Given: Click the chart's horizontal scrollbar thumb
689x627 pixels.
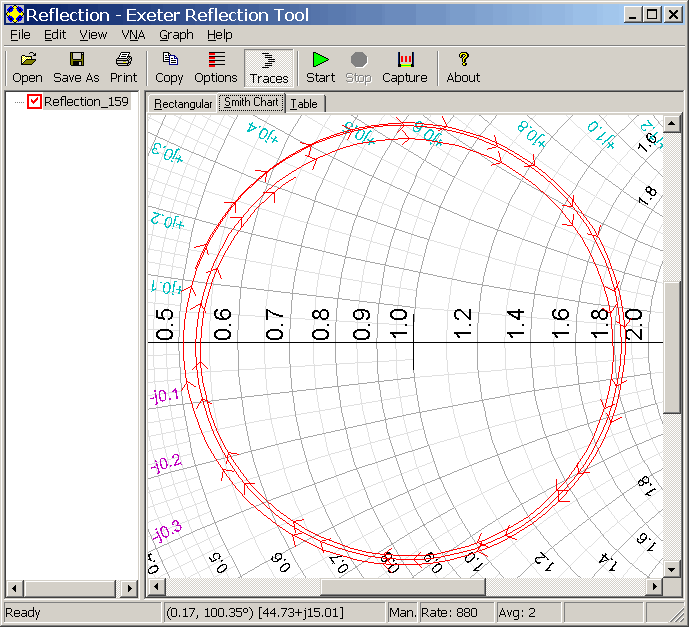Looking at the screenshot, I should click(403, 587).
